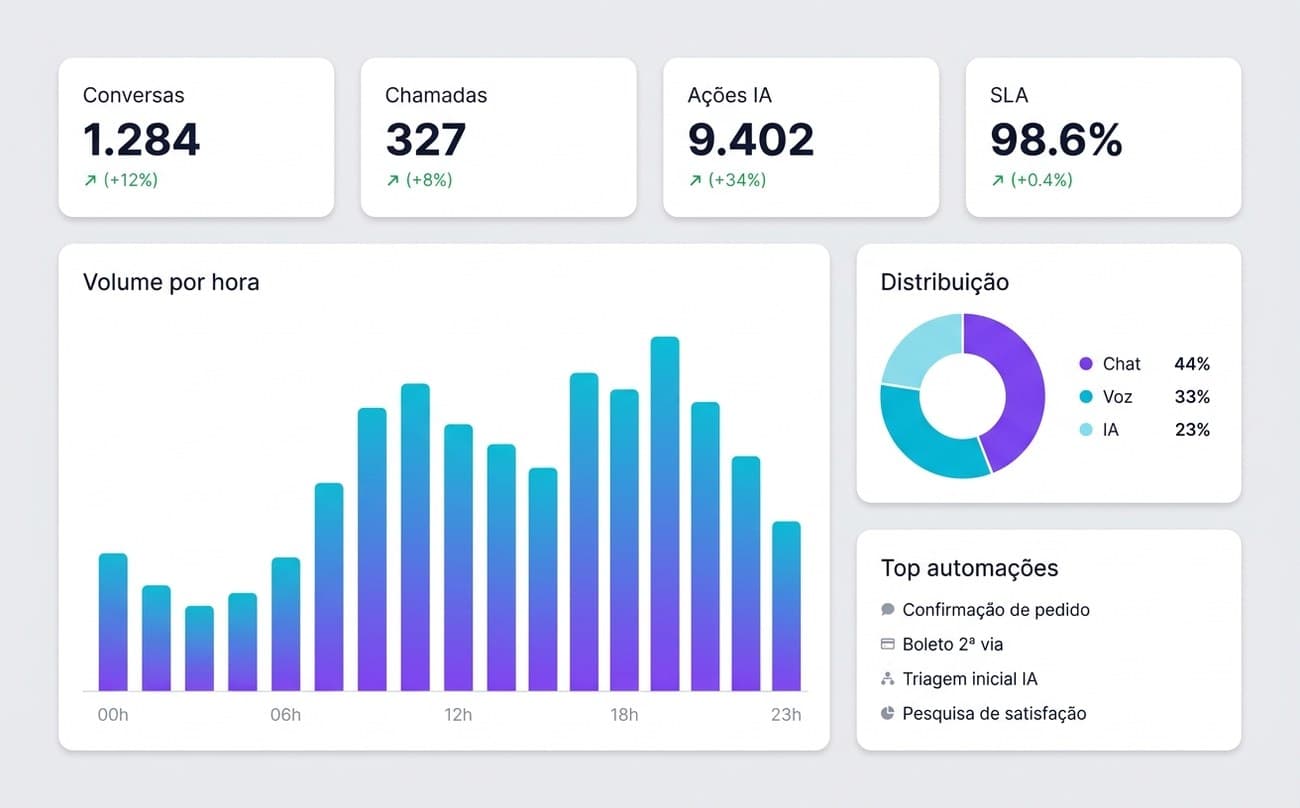Click the Distribuição card title
The height and width of the screenshot is (808, 1300).
(x=945, y=282)
